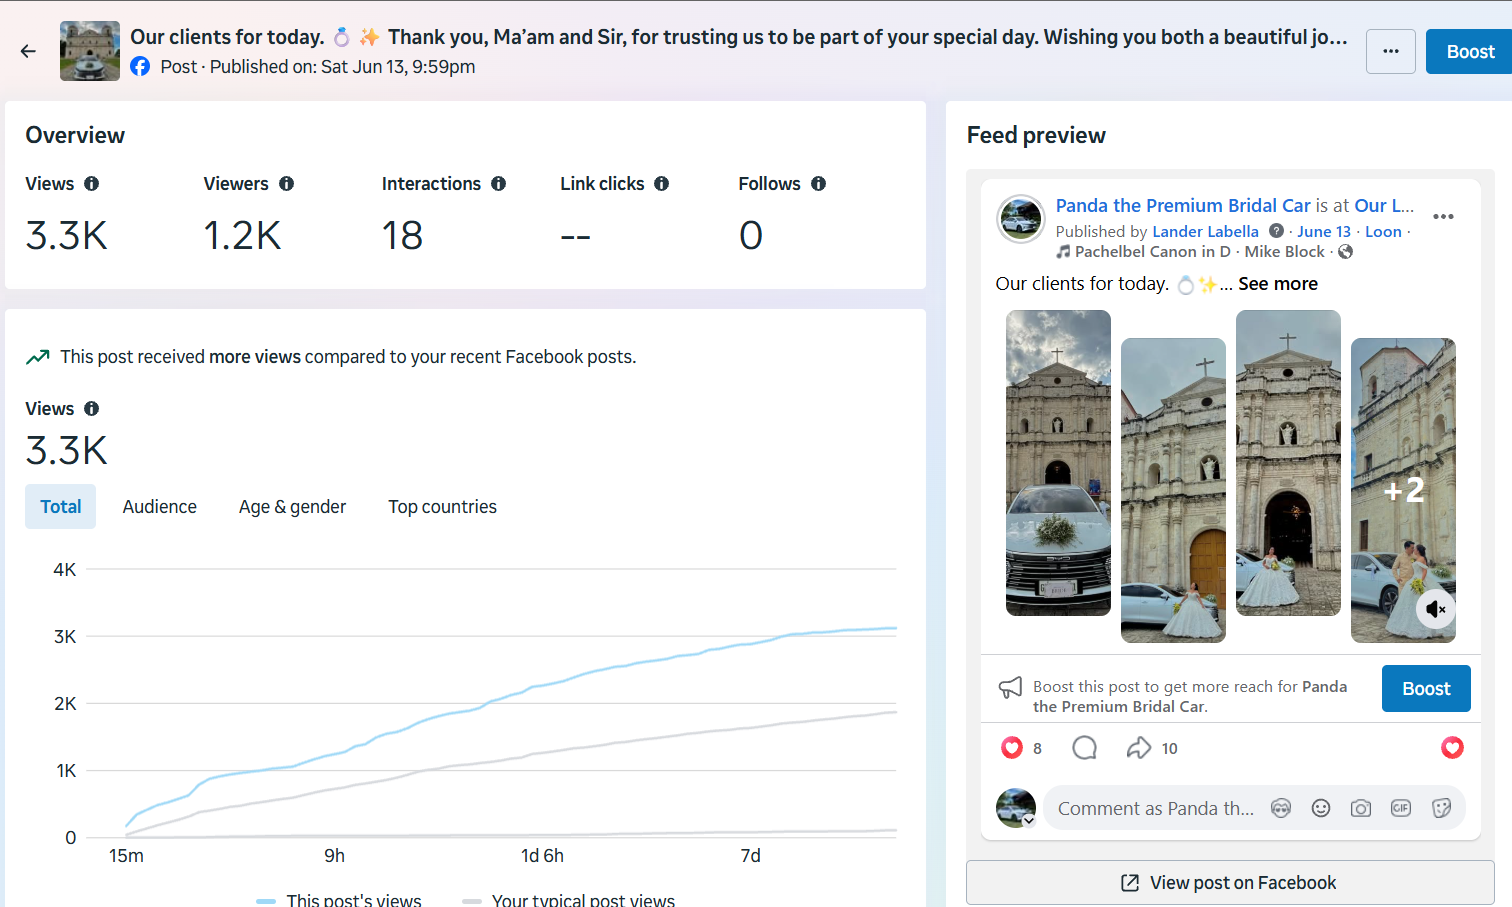Click the 9h label on the chart axis
This screenshot has width=1512, height=907.
pos(335,856)
